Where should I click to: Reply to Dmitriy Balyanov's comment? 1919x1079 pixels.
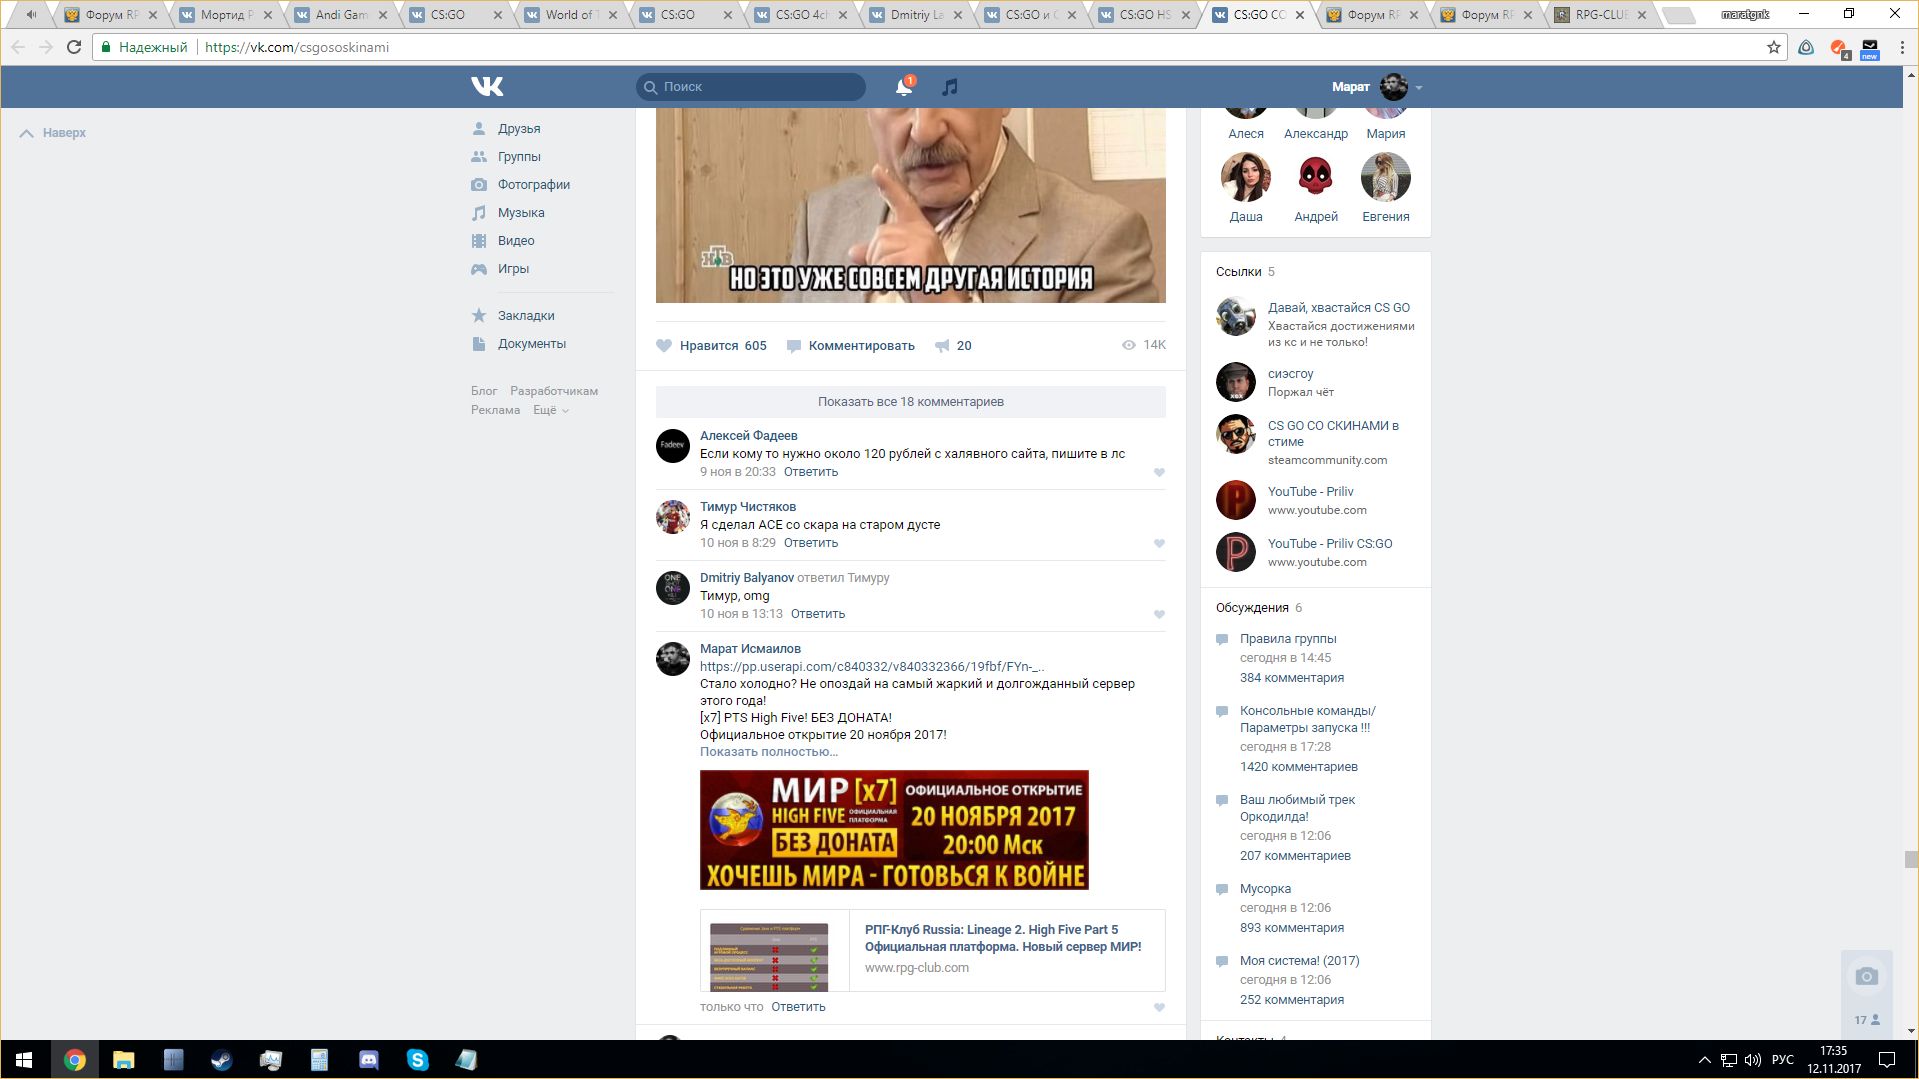click(x=817, y=614)
